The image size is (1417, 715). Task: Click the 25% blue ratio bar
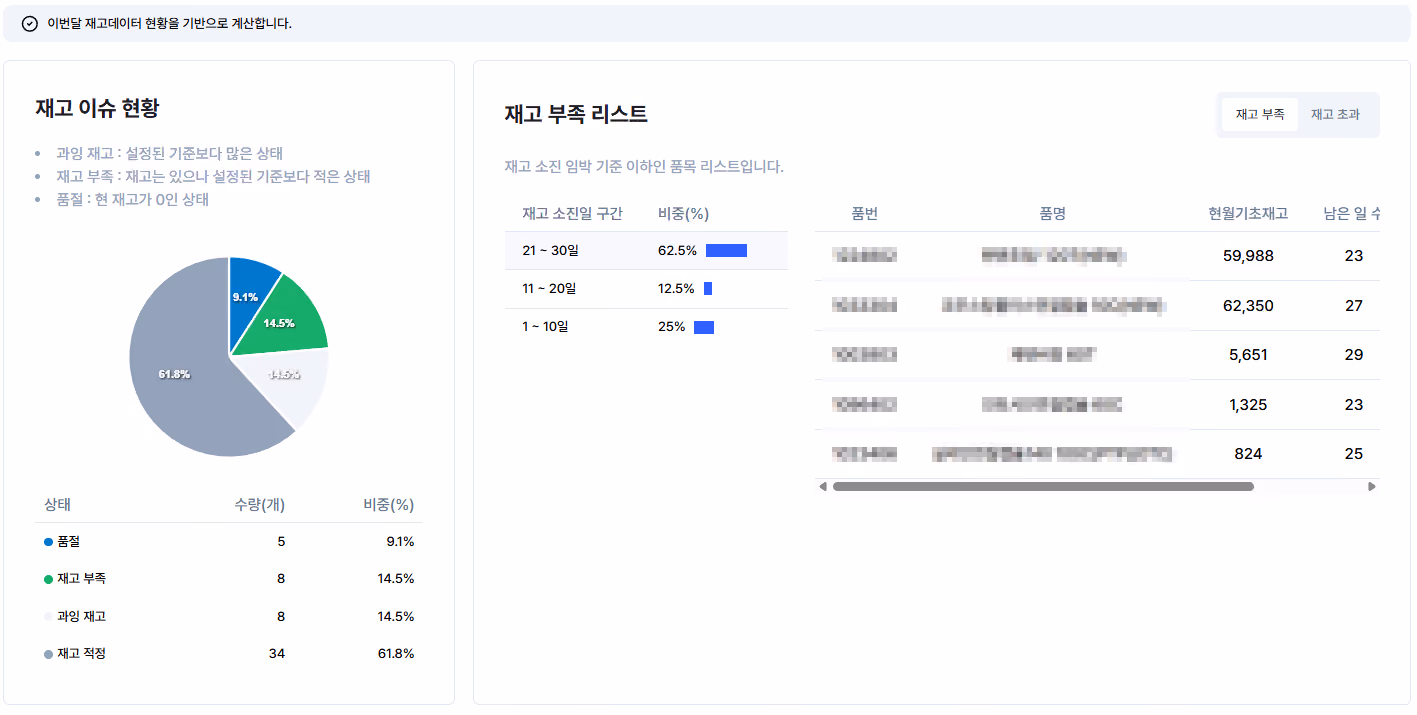coord(704,327)
